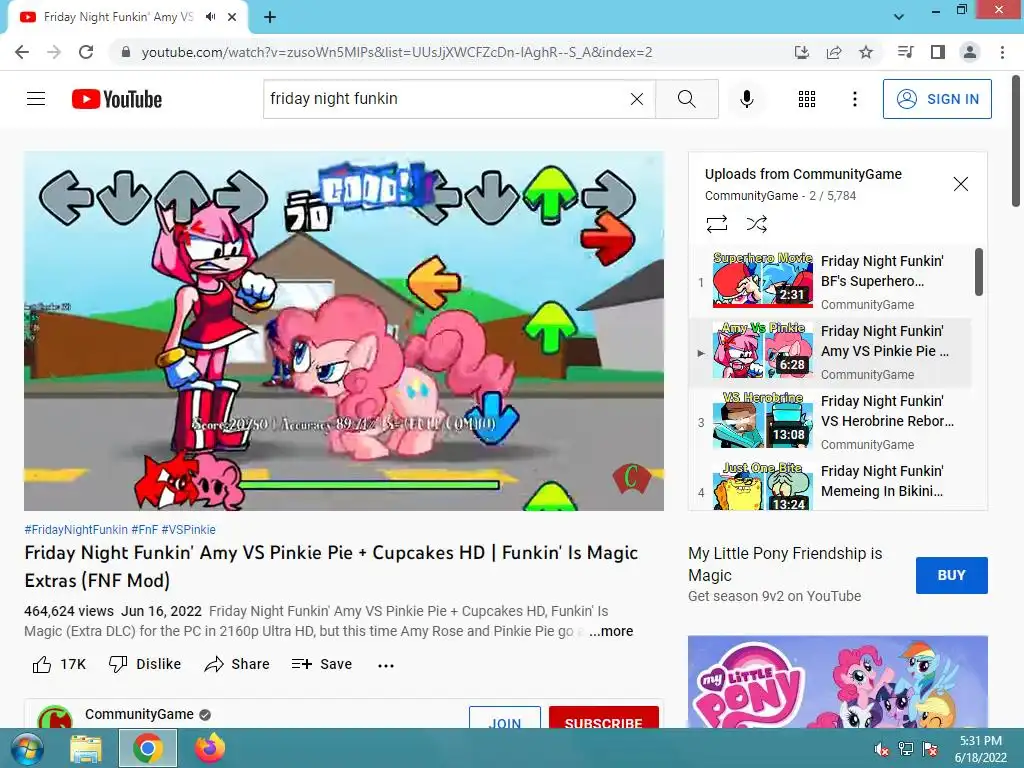The height and width of the screenshot is (768, 1024).
Task: Open more actions ellipsis under video
Action: 386,665
